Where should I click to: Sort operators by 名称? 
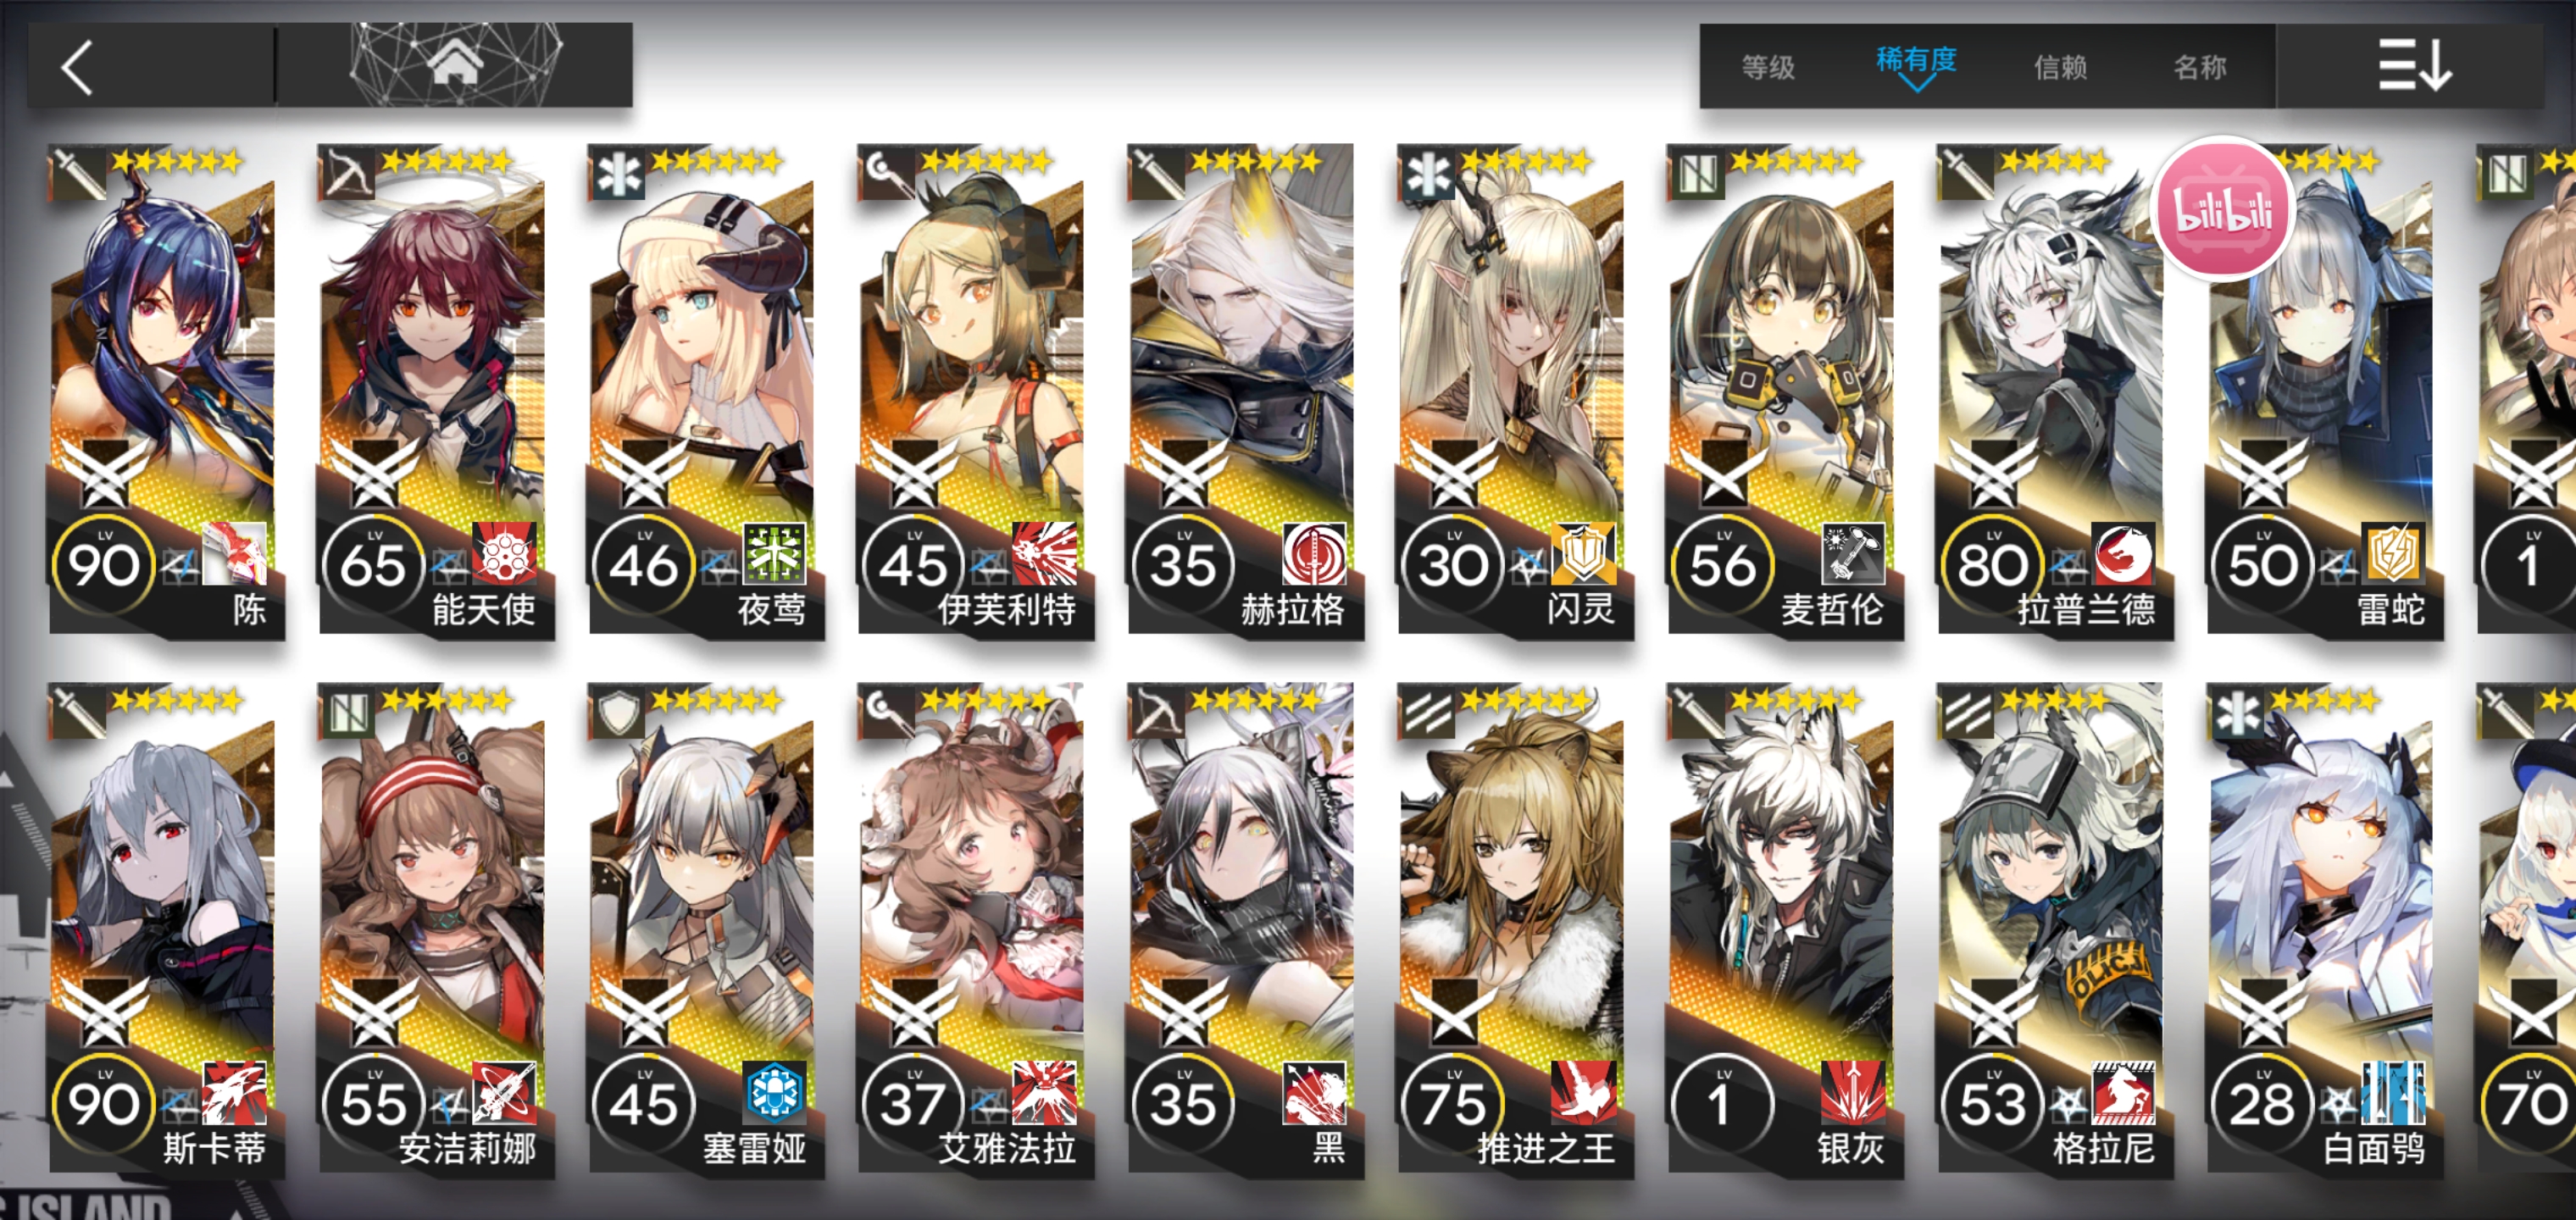coord(2200,67)
